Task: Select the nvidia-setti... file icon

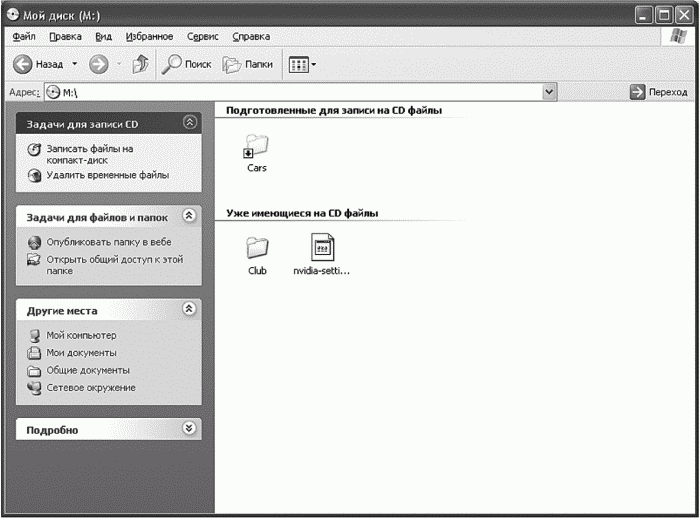Action: [x=322, y=247]
